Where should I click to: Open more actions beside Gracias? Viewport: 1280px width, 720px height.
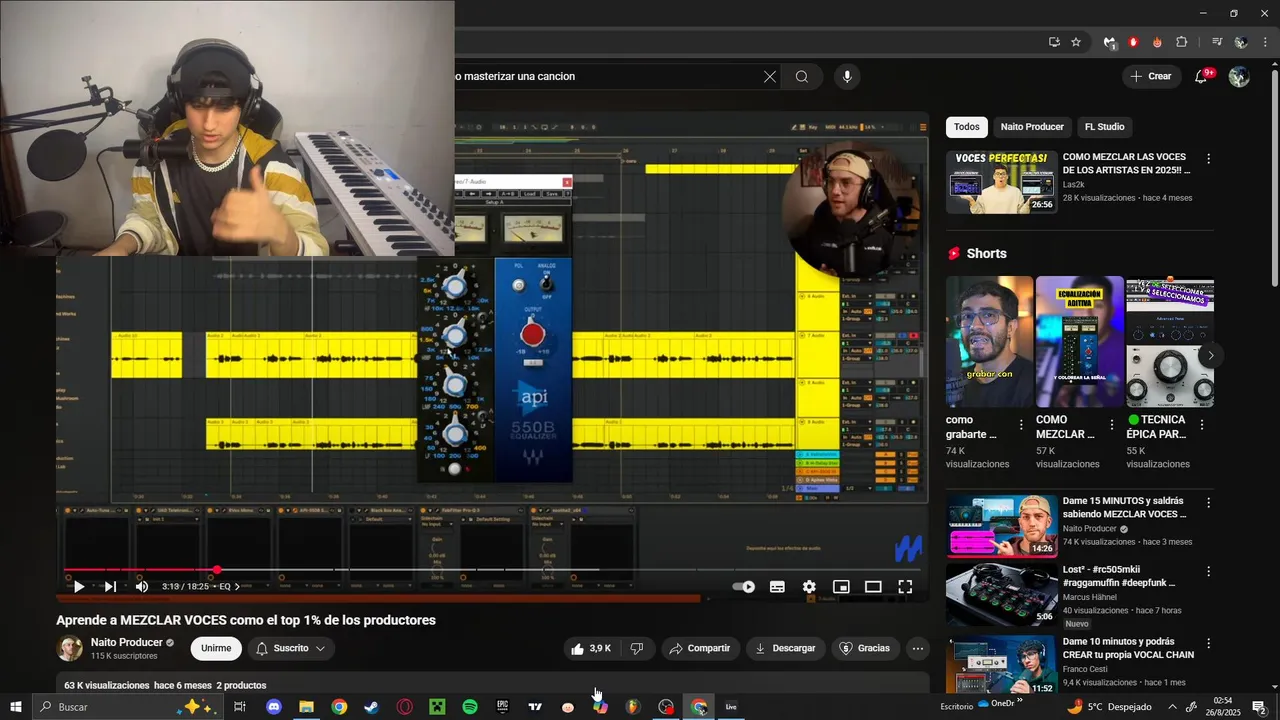pyautogui.click(x=918, y=648)
